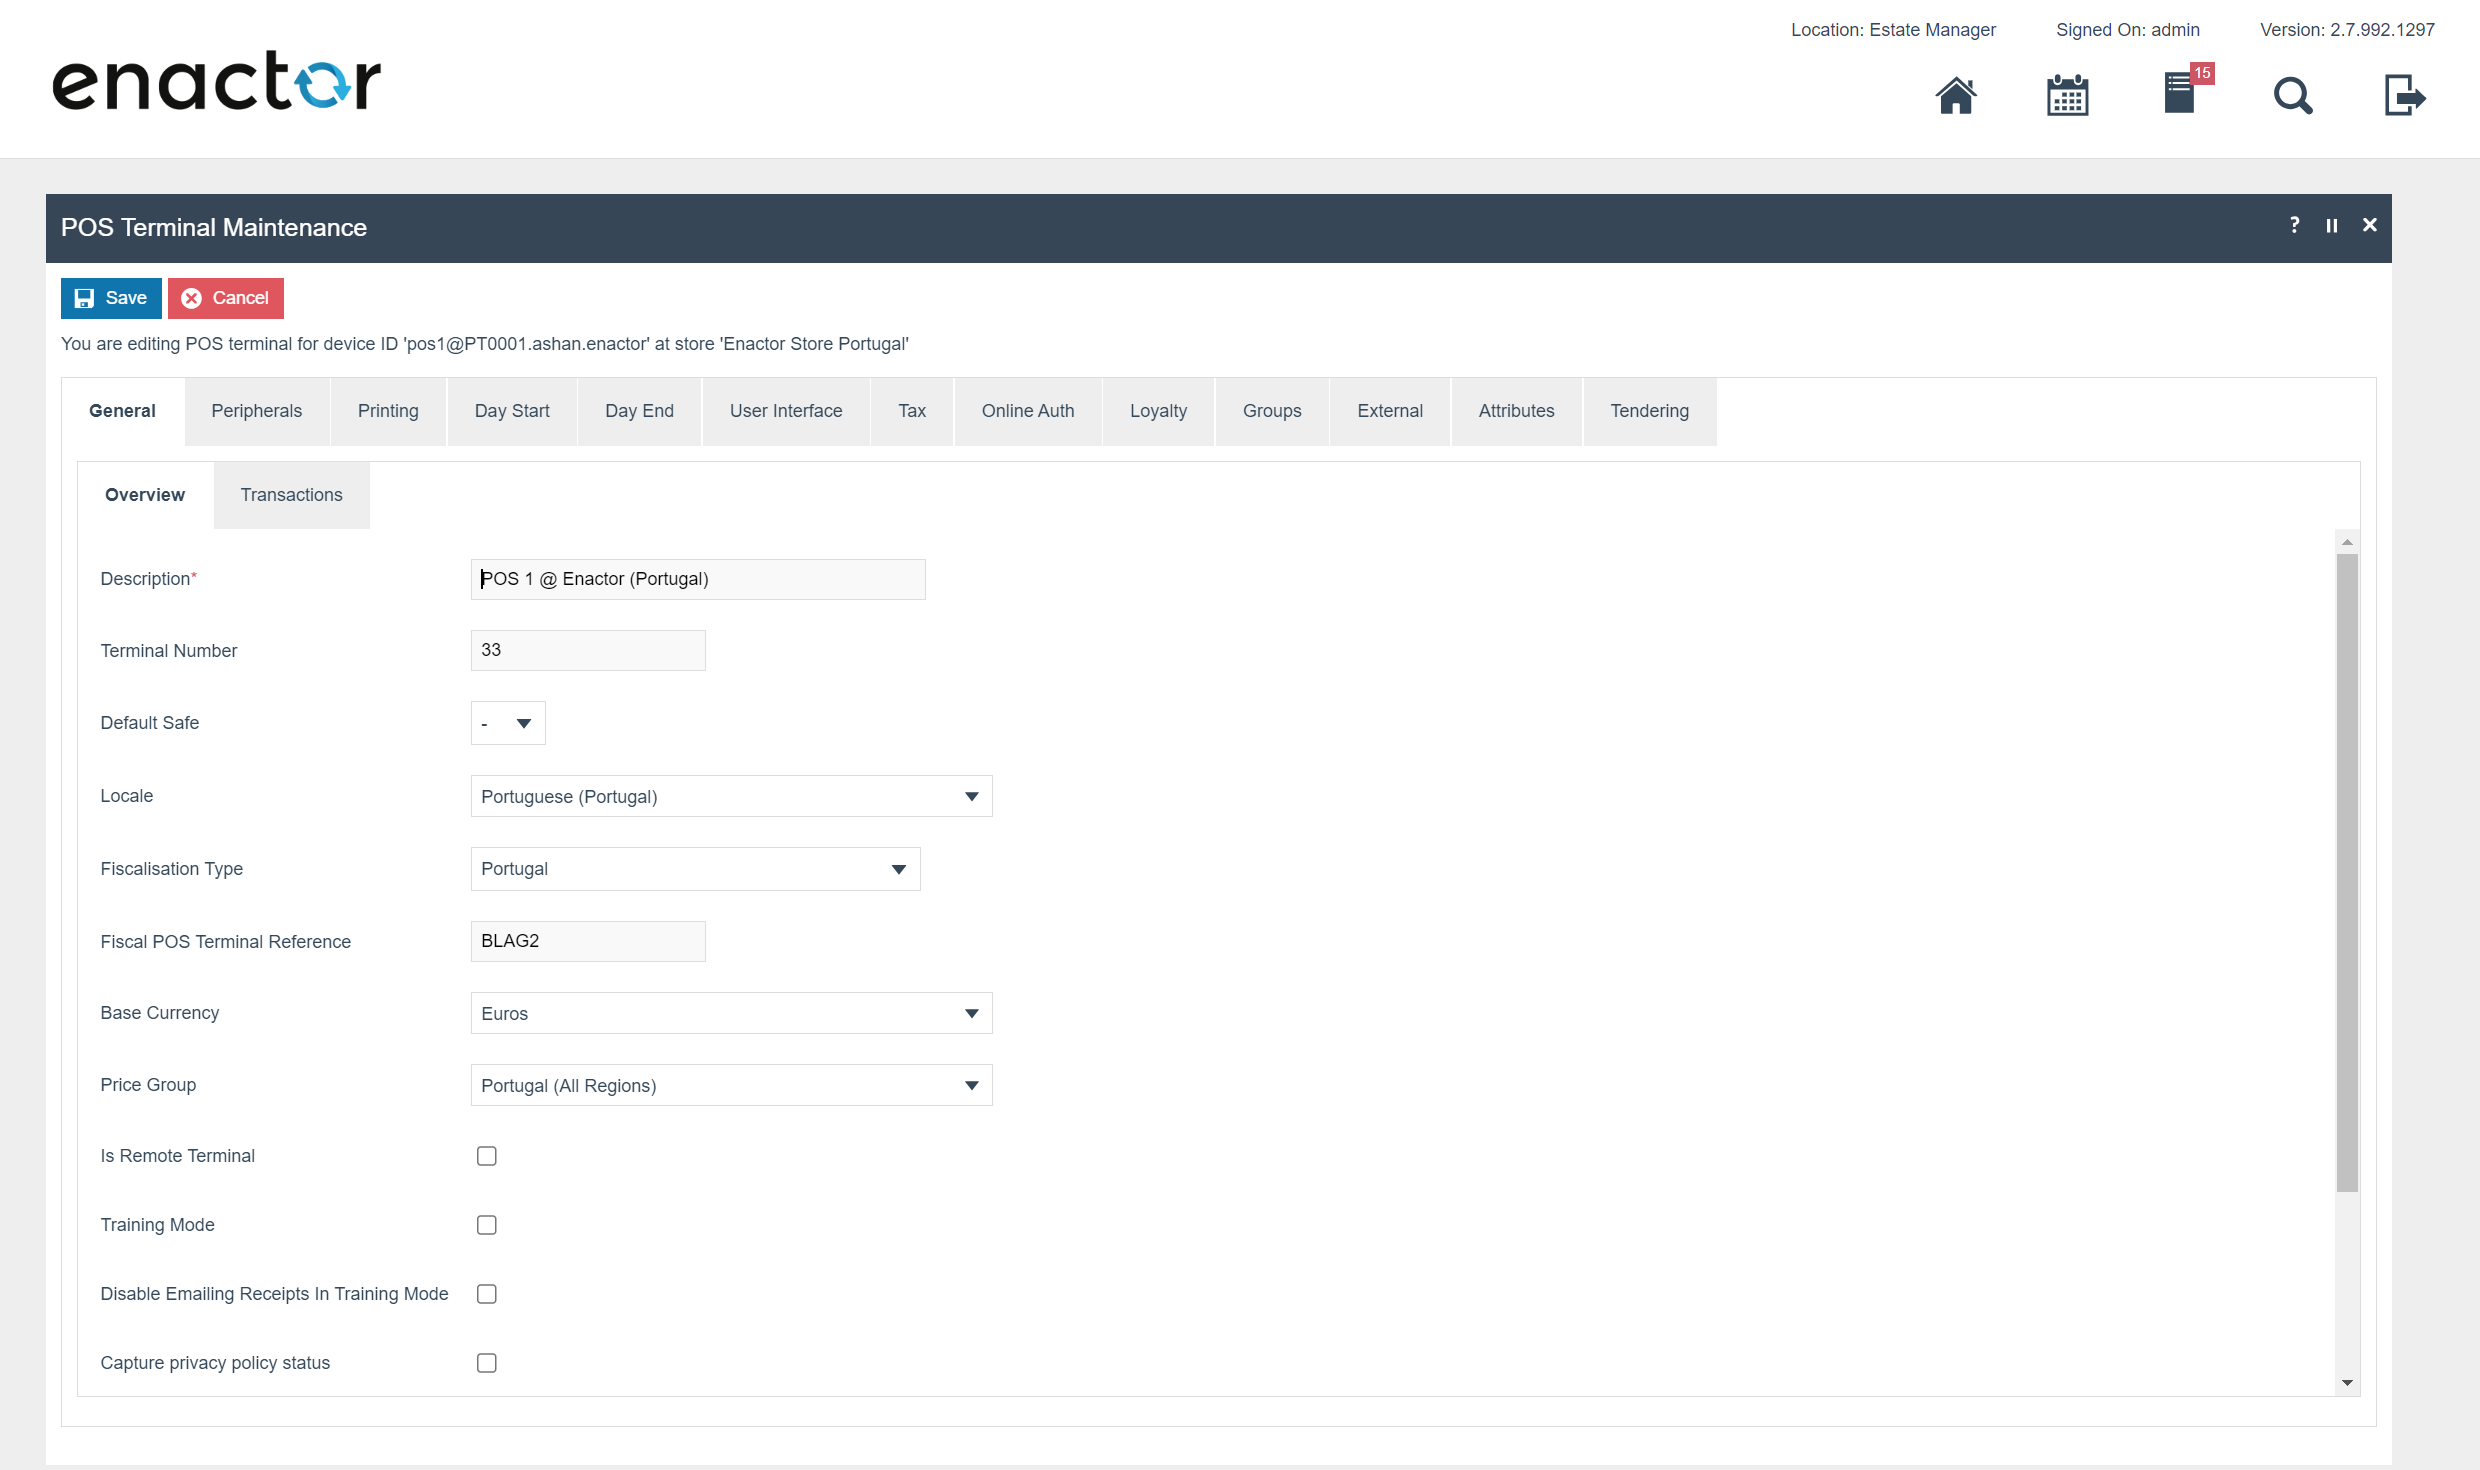Viewport: 2480px width, 1470px height.
Task: Toggle Training Mode checkbox
Action: click(487, 1225)
